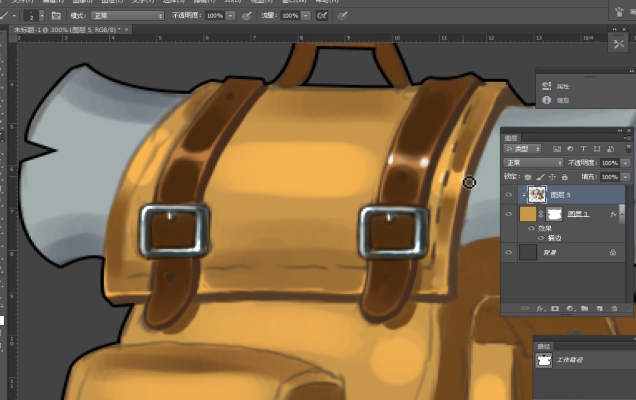Click the lock icon on 背景 layer
Screen dimensions: 636x400
pos(613,252)
